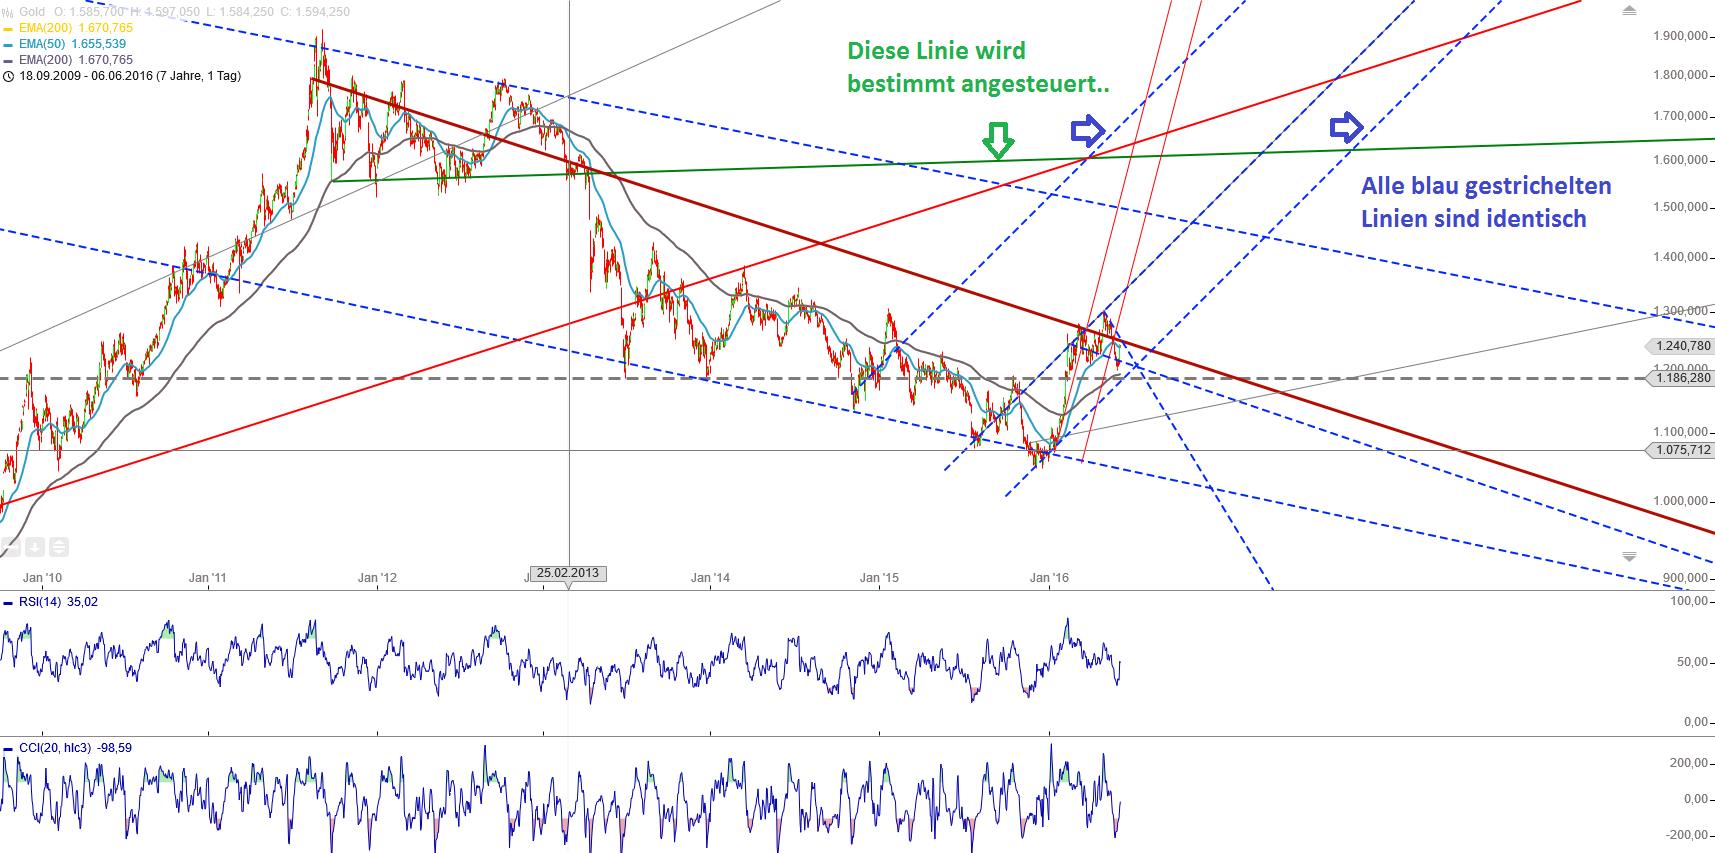
Task: Select the "CCI(20, hlc3) -98,59" indicator label
Action: click(75, 748)
